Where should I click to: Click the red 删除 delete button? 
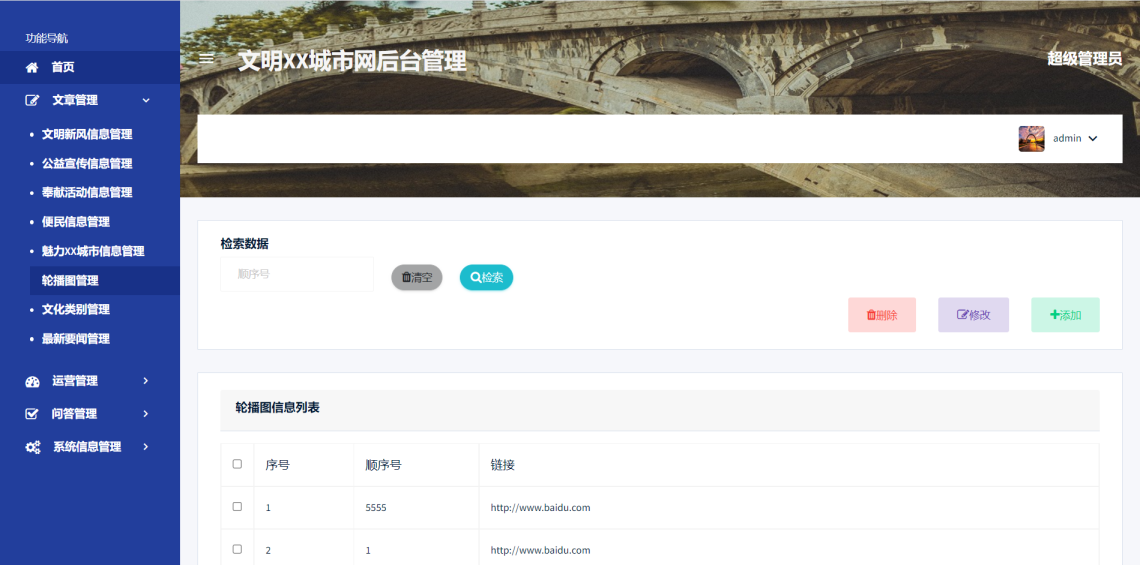pyautogui.click(x=882, y=315)
